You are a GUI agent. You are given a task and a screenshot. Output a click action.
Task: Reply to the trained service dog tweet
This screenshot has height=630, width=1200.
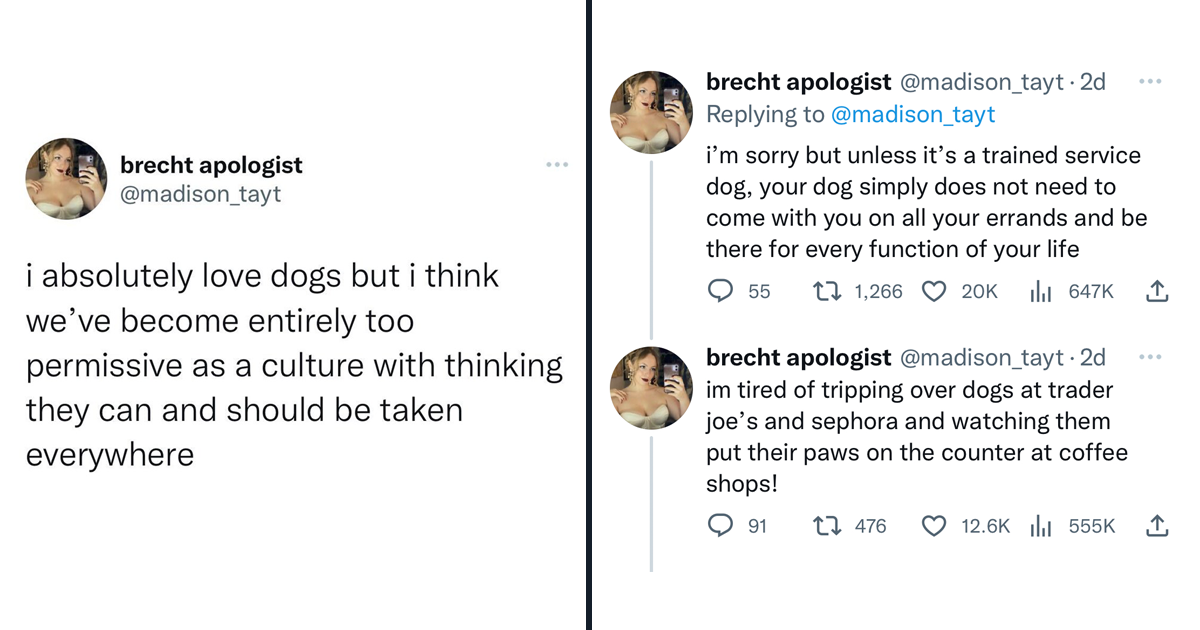721,291
